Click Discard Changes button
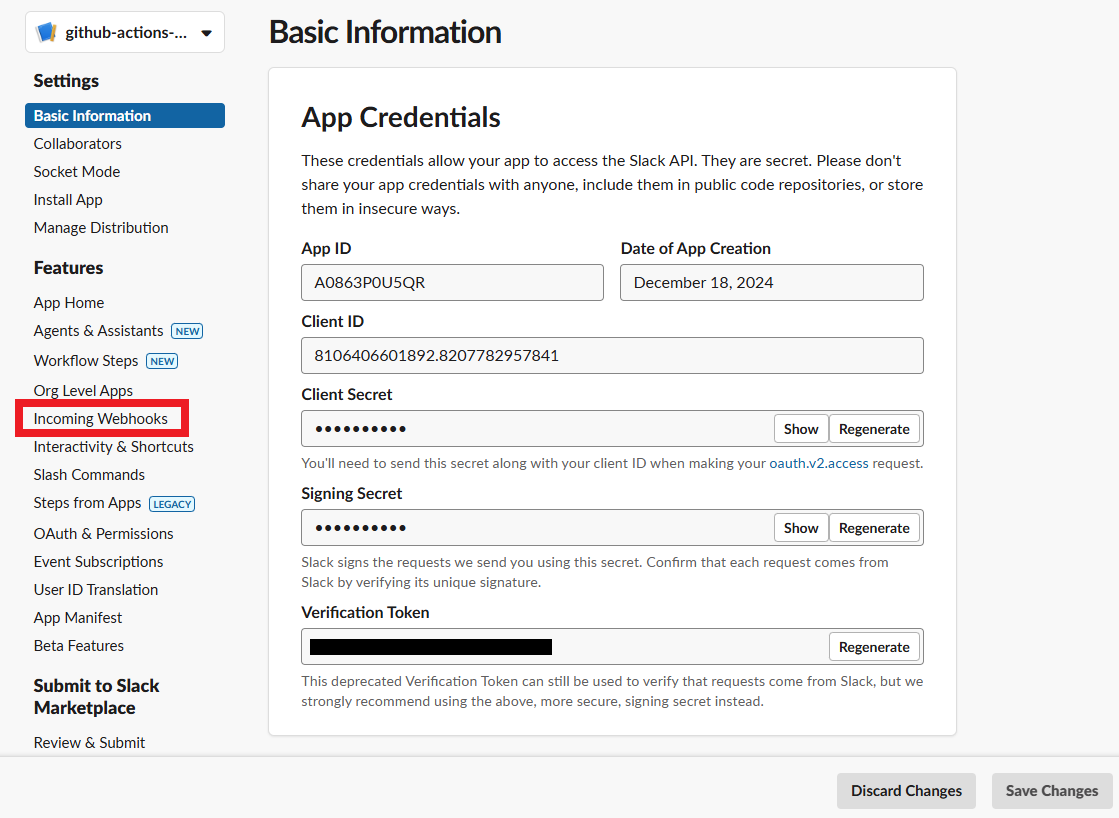The height and width of the screenshot is (818, 1119). 906,791
